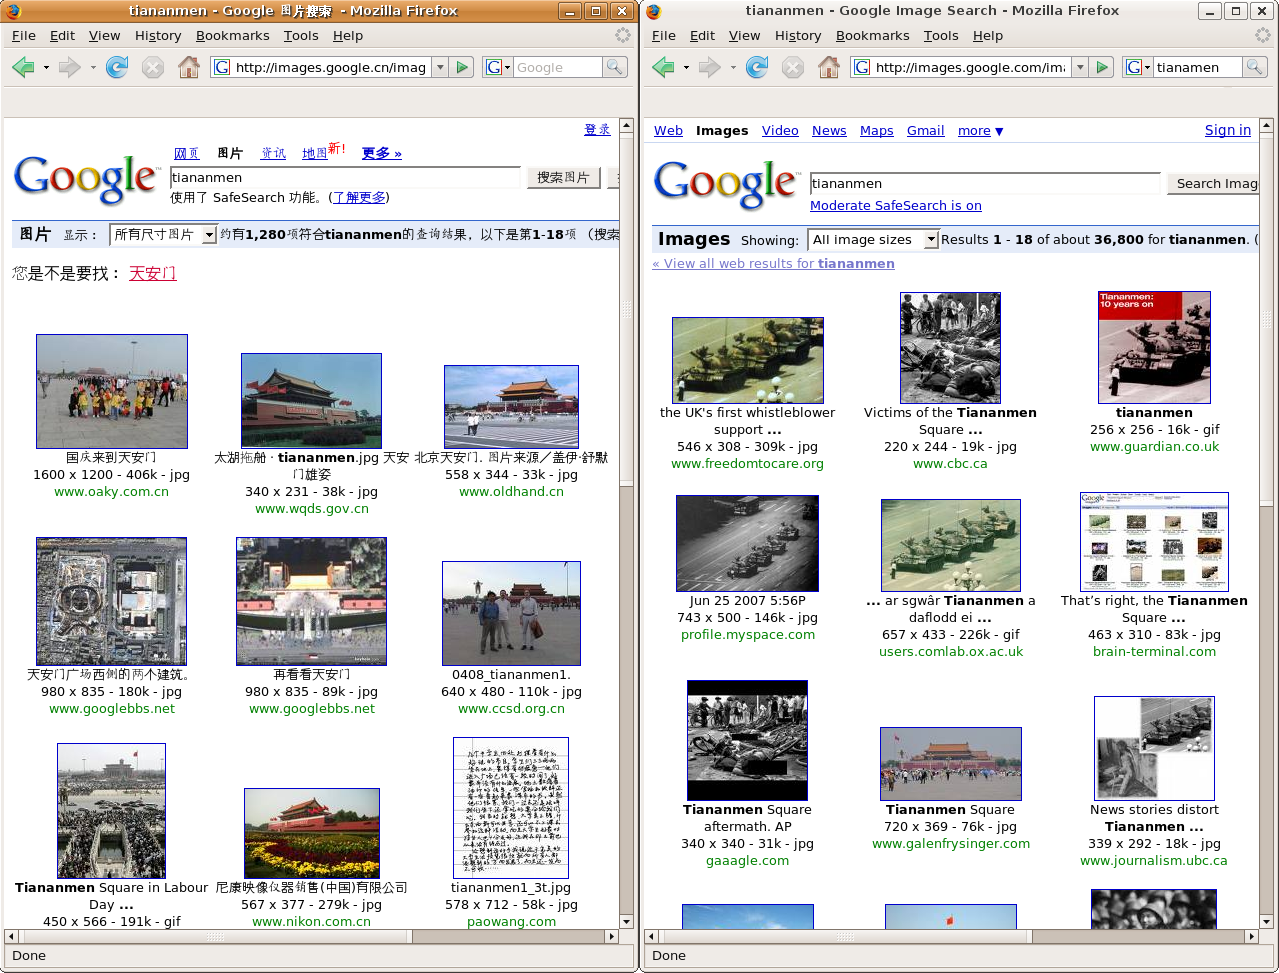Open the 'more' Google services dropdown

(980, 131)
